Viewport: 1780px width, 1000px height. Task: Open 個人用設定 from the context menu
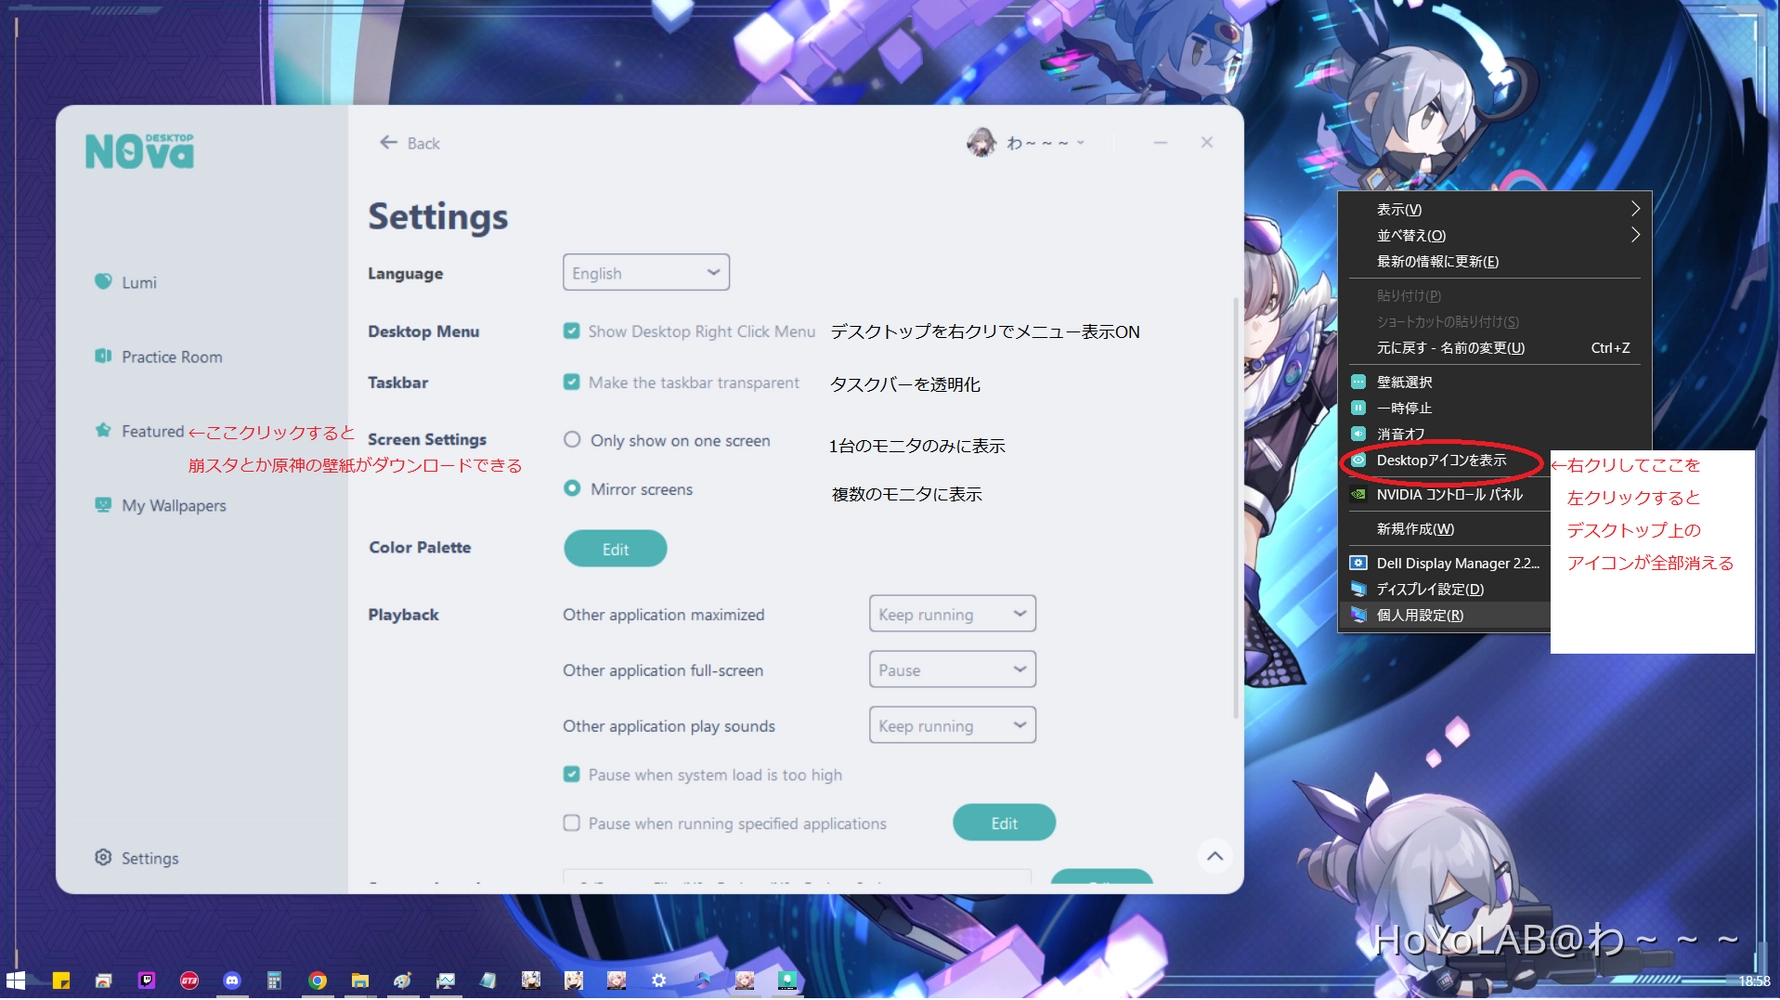pos(1421,615)
